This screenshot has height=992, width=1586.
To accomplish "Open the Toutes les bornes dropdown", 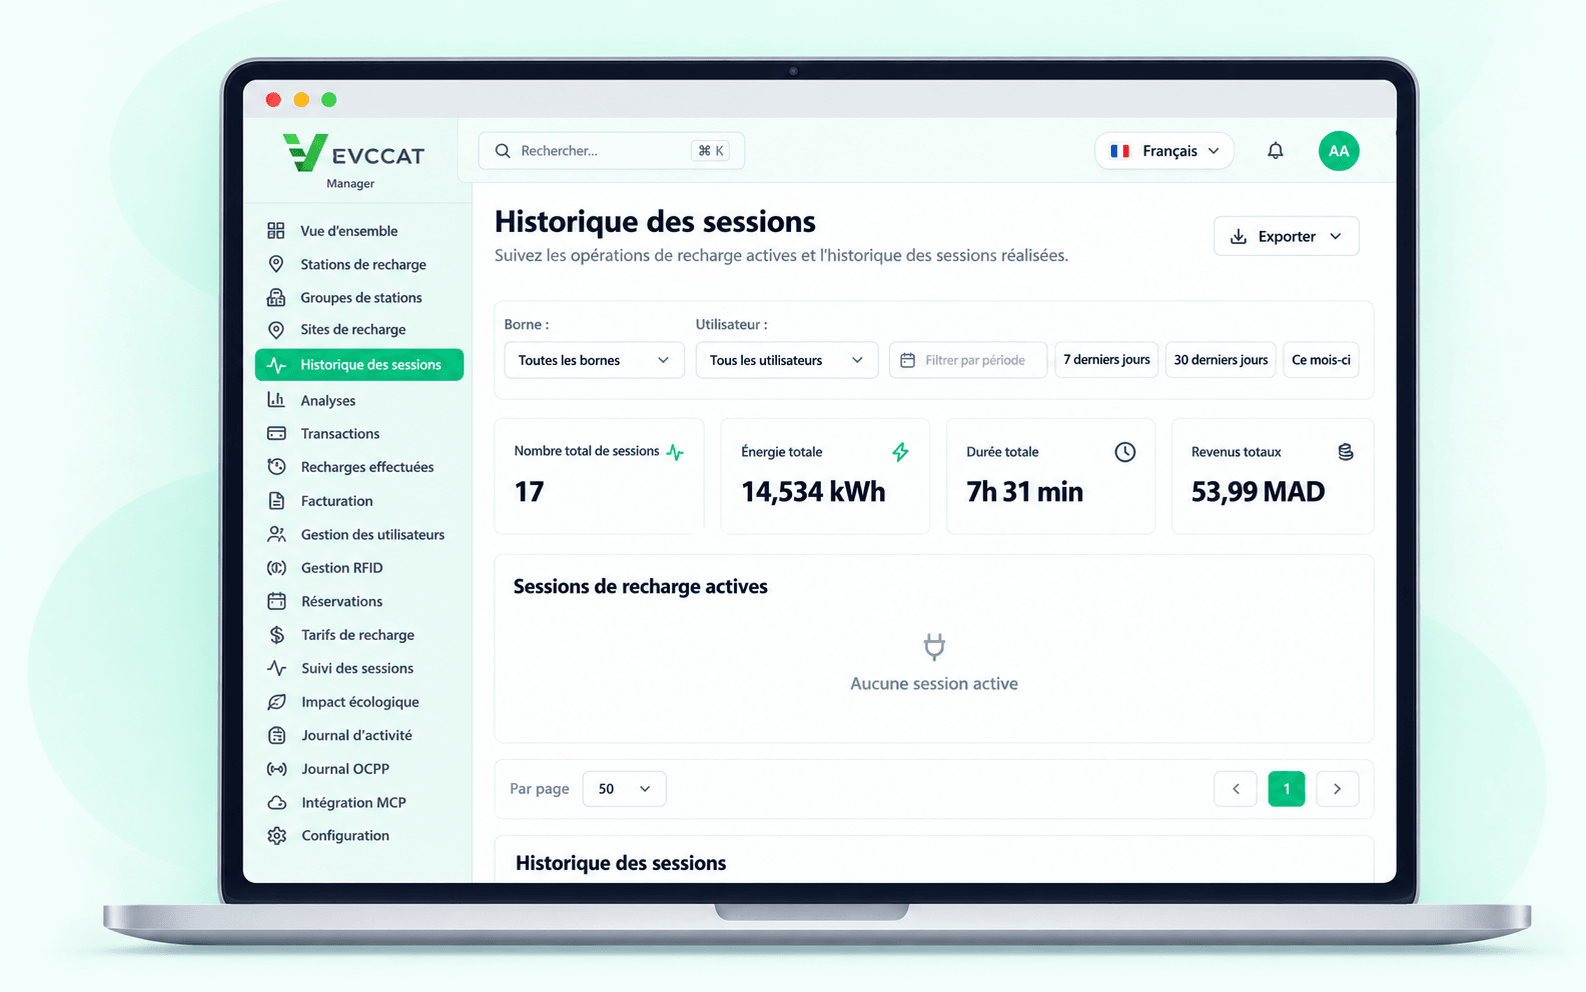I will 594,360.
